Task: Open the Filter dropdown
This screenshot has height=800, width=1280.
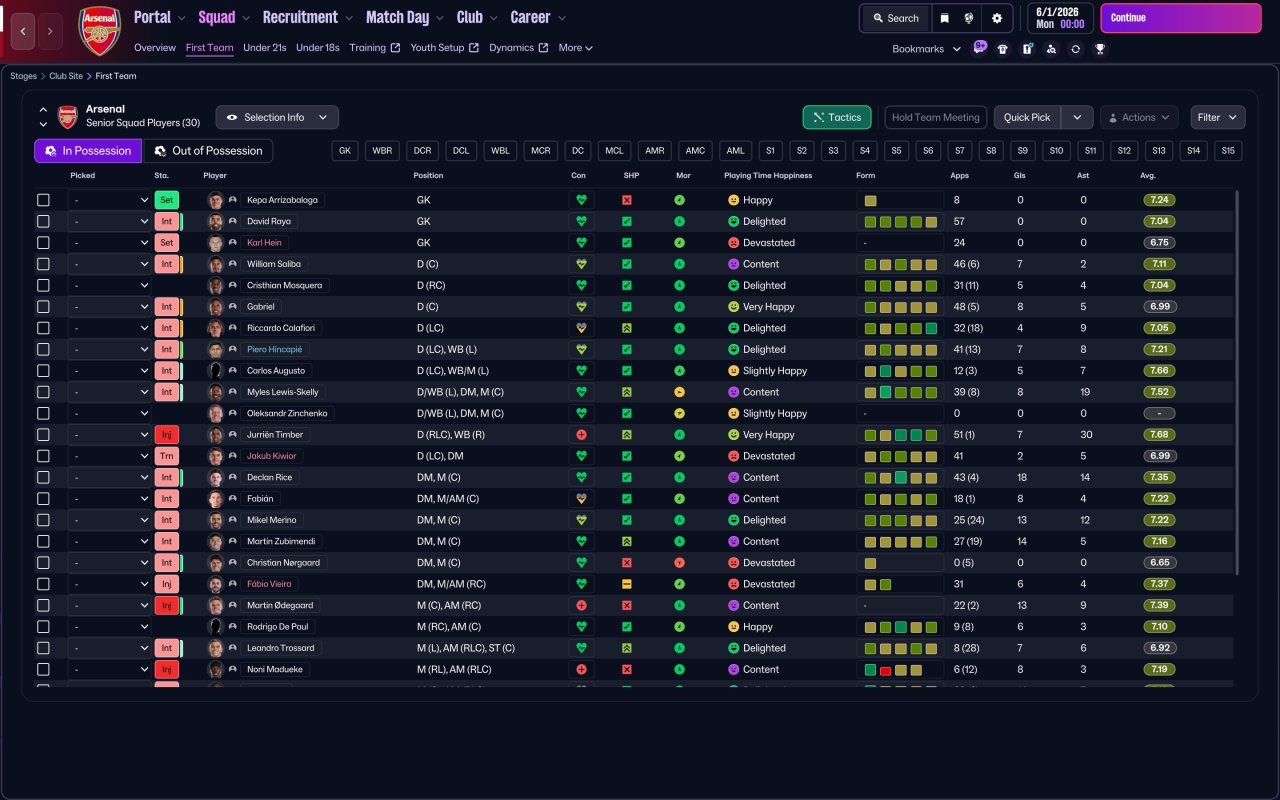Action: tap(1218, 117)
